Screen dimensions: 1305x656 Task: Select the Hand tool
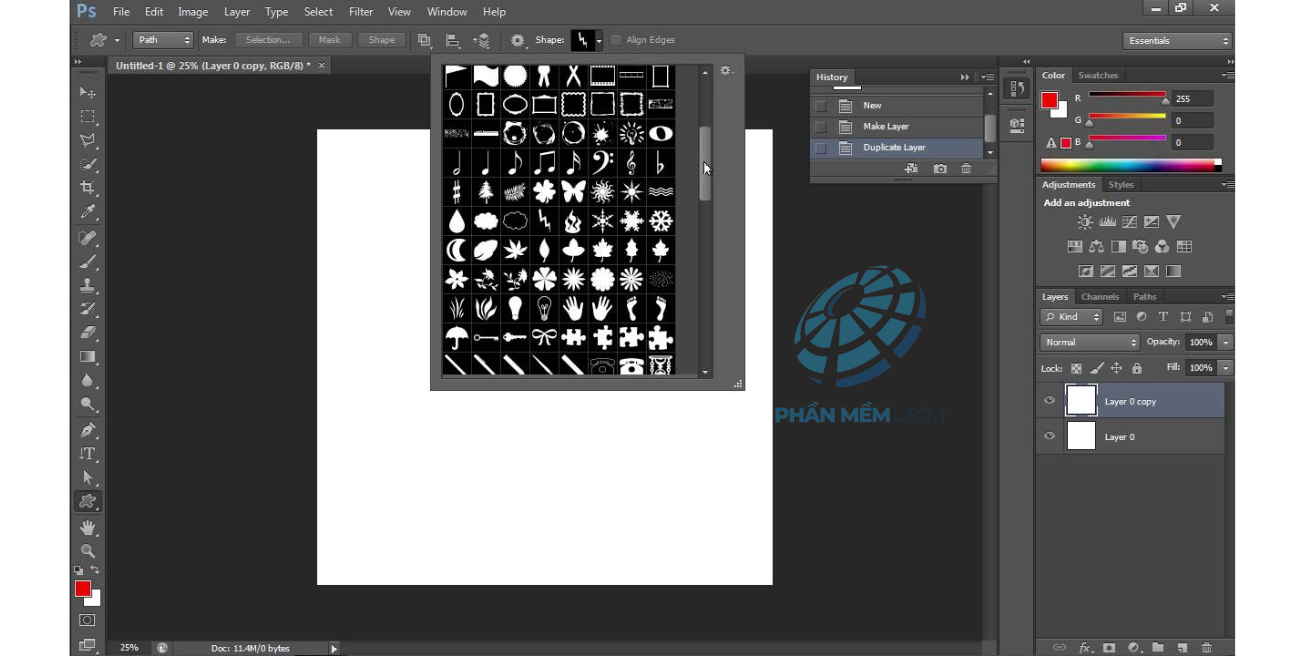[x=88, y=527]
